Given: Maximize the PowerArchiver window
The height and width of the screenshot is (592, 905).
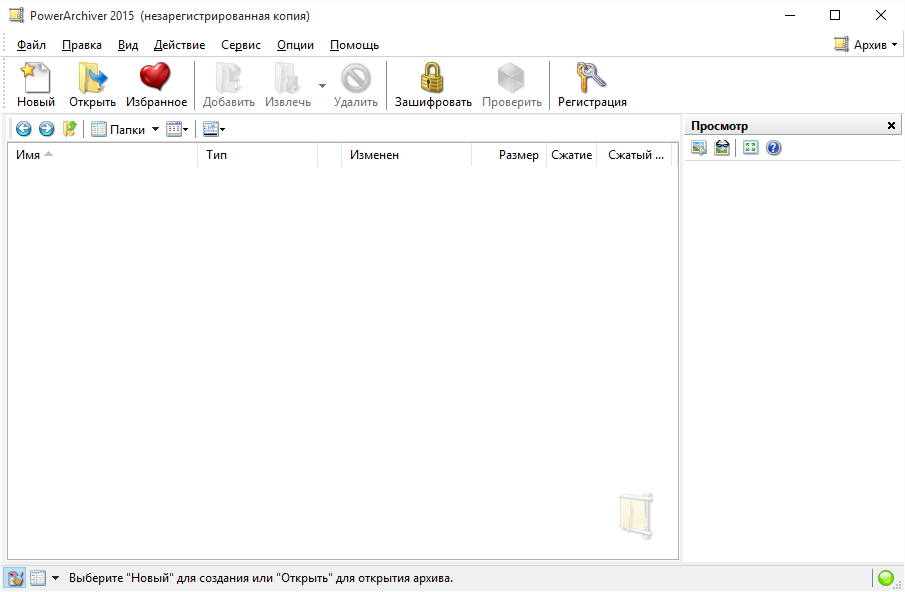Looking at the screenshot, I should (x=835, y=15).
